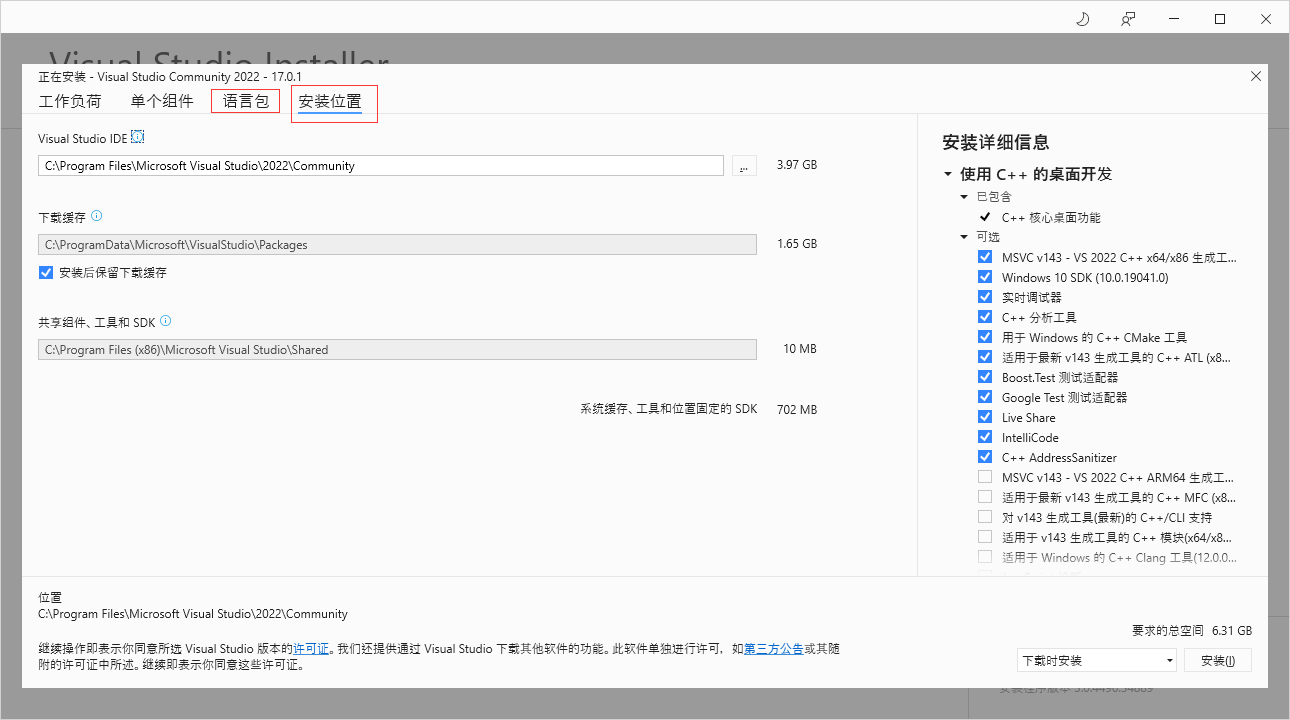
Task: Switch to 语言包 tab
Action: pos(246,101)
